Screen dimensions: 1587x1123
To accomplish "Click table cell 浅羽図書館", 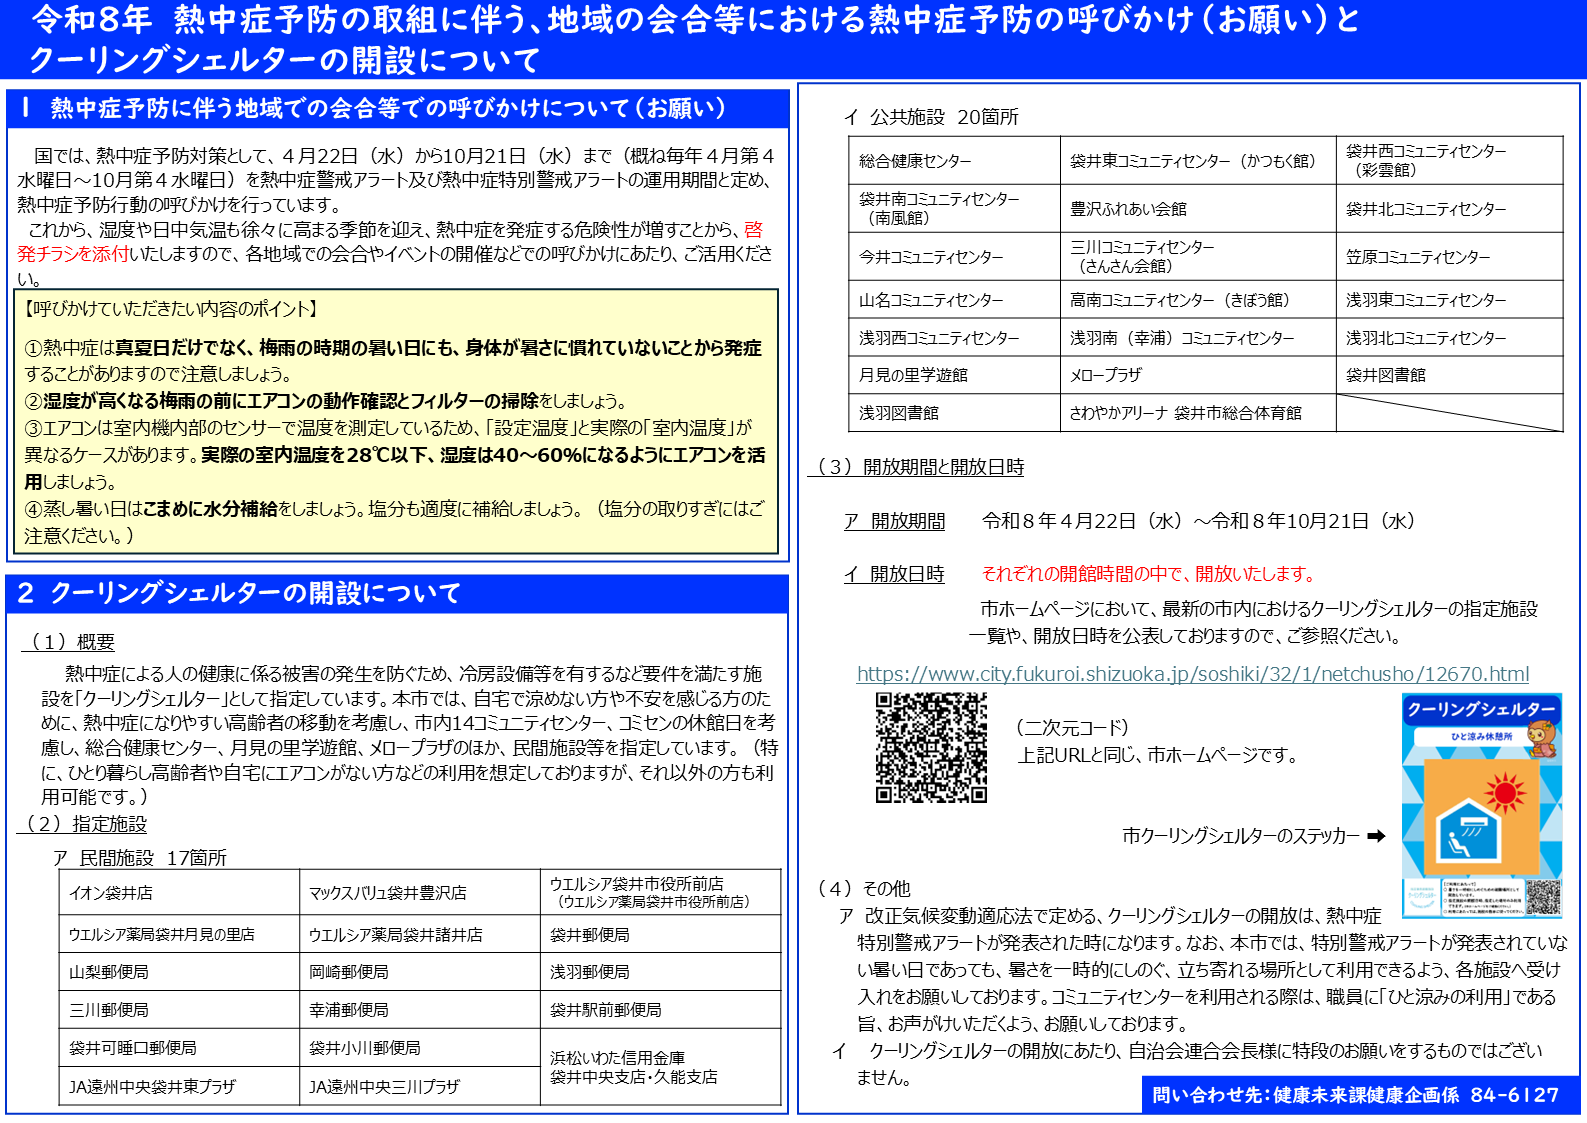I will coord(955,412).
